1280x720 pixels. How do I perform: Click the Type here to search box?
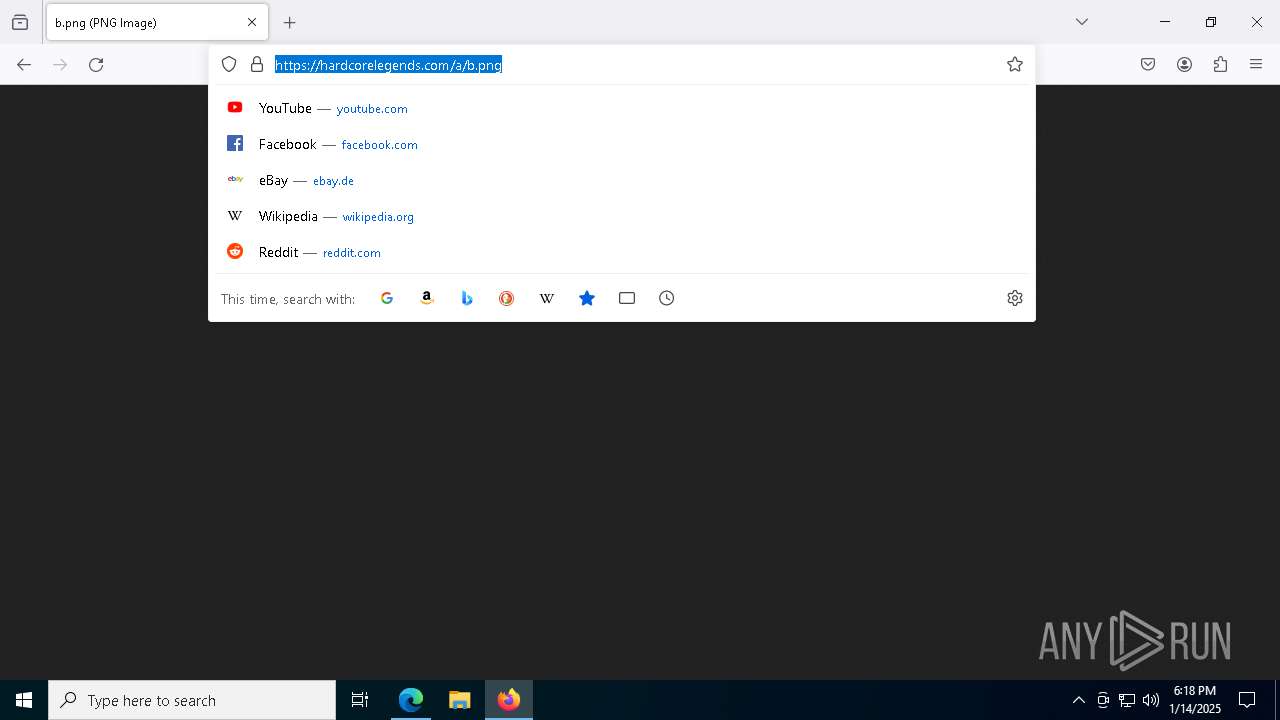click(x=192, y=700)
